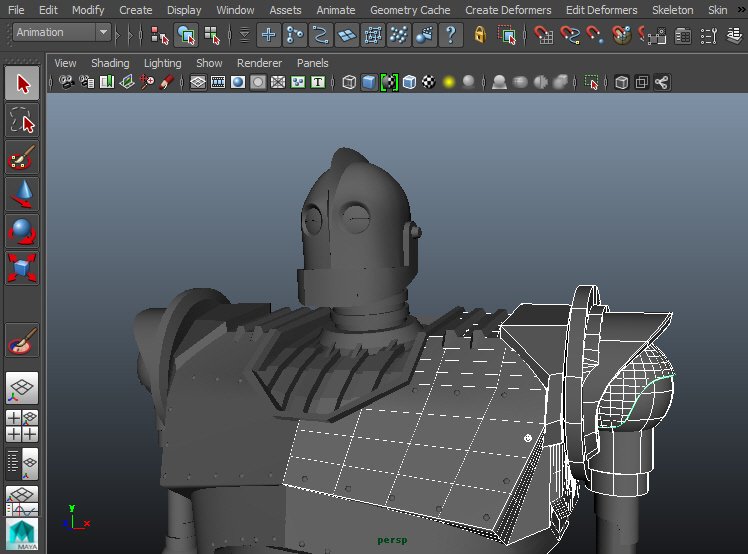This screenshot has height=554, width=748.
Task: Open the Animate menu
Action: (x=336, y=10)
